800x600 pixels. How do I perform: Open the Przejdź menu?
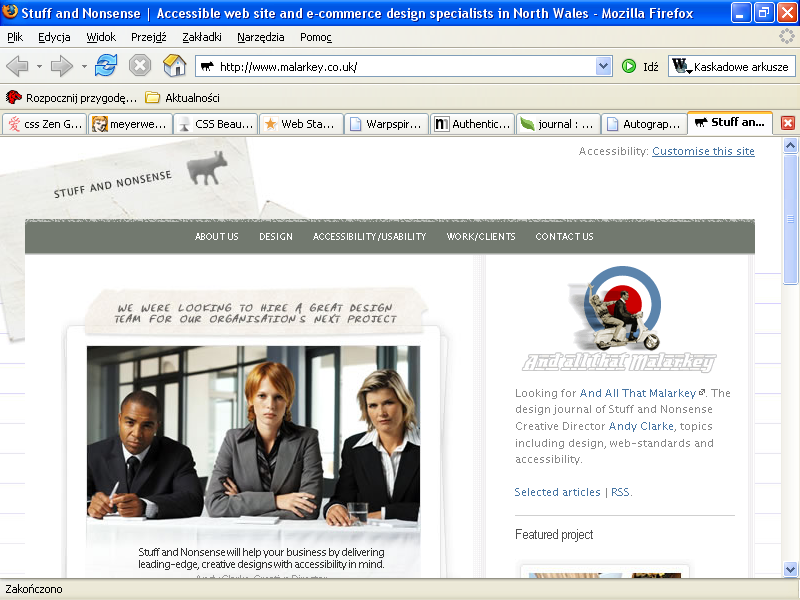[x=148, y=37]
